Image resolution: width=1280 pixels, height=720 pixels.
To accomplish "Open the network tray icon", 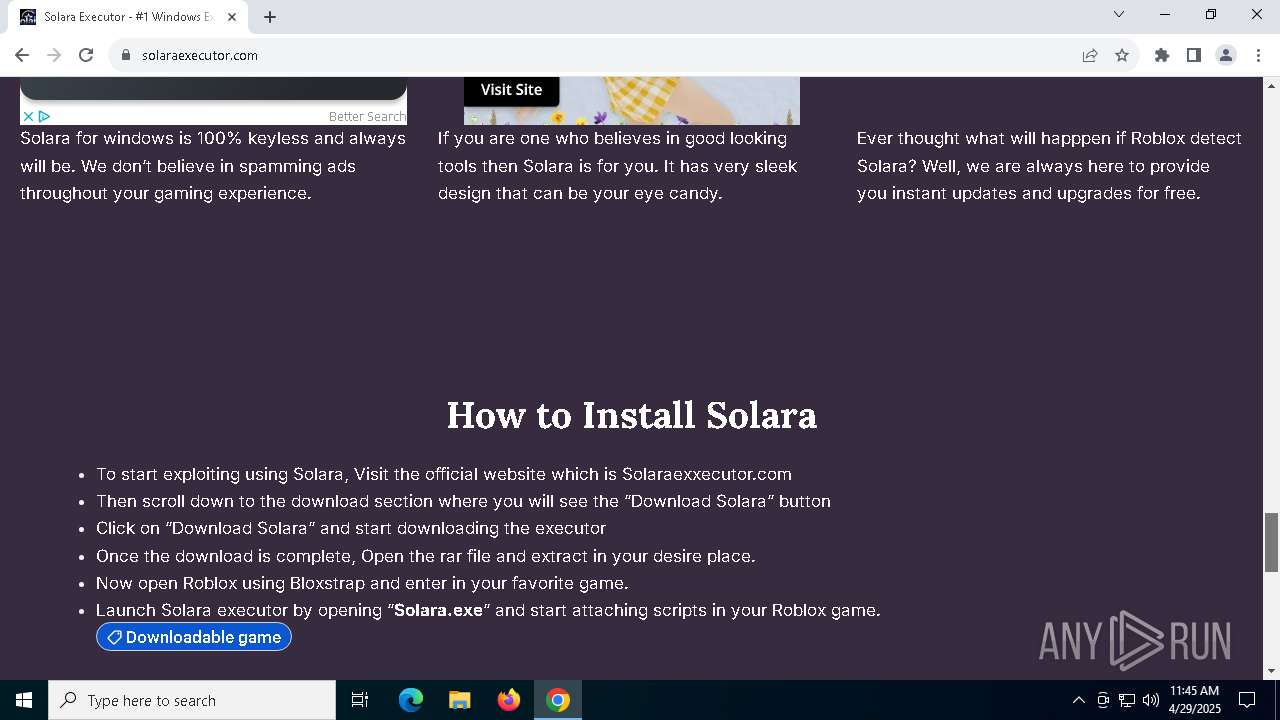I will tap(1127, 700).
